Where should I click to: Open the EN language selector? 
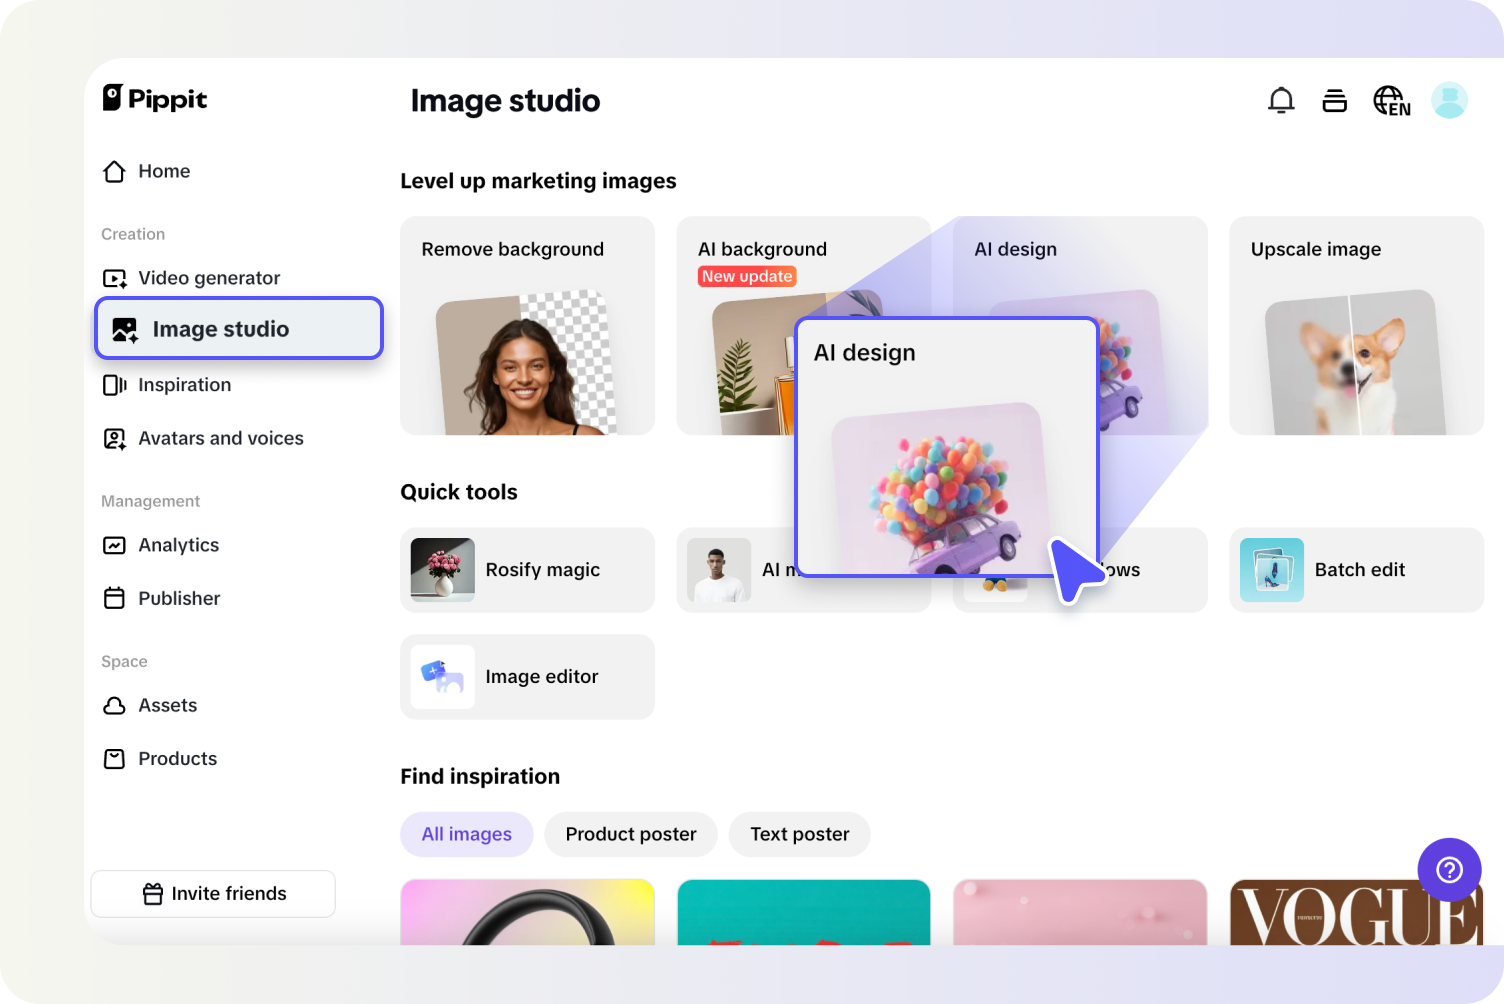(x=1391, y=100)
